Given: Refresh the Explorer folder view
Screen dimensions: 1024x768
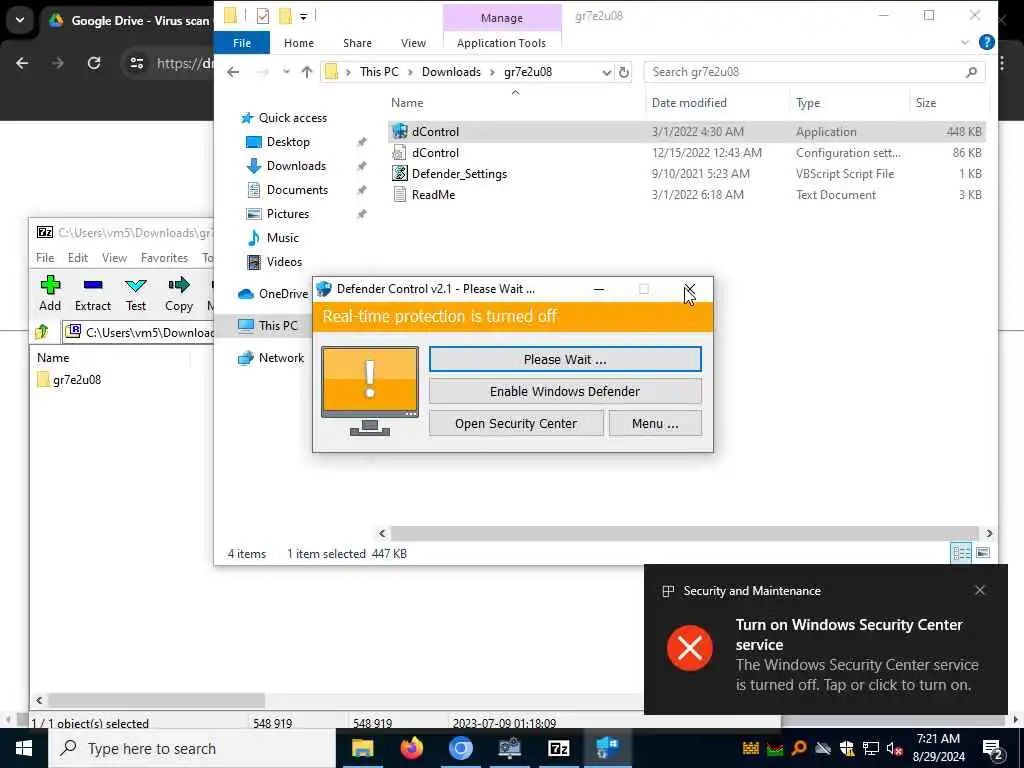Looking at the screenshot, I should tap(624, 72).
